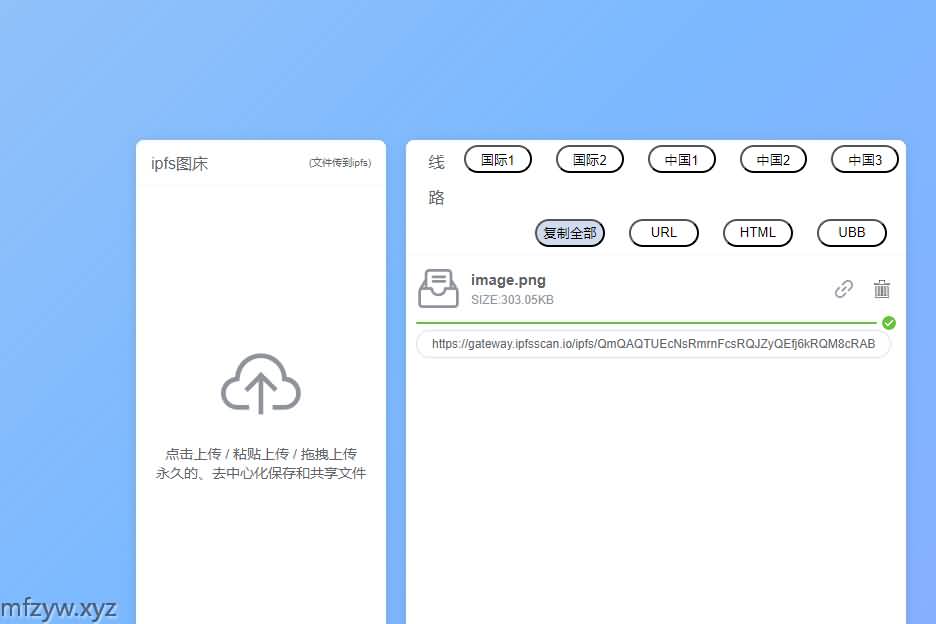
Task: Select the 中国2 gateway line
Action: tap(773, 160)
